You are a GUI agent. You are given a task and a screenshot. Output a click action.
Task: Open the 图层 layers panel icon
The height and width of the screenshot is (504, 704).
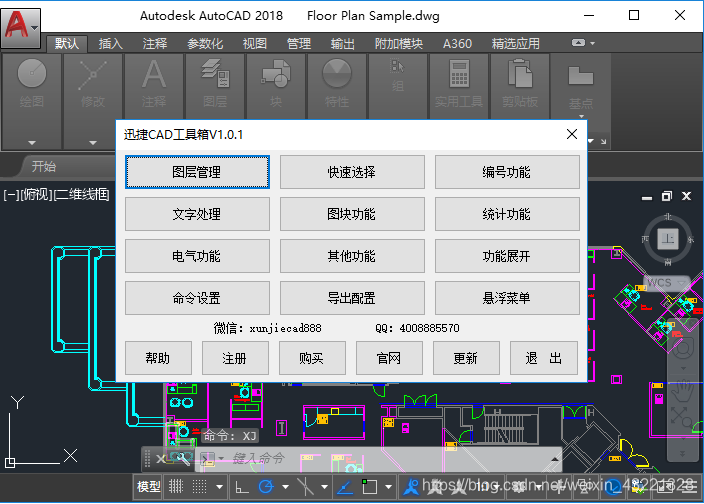pyautogui.click(x=215, y=74)
